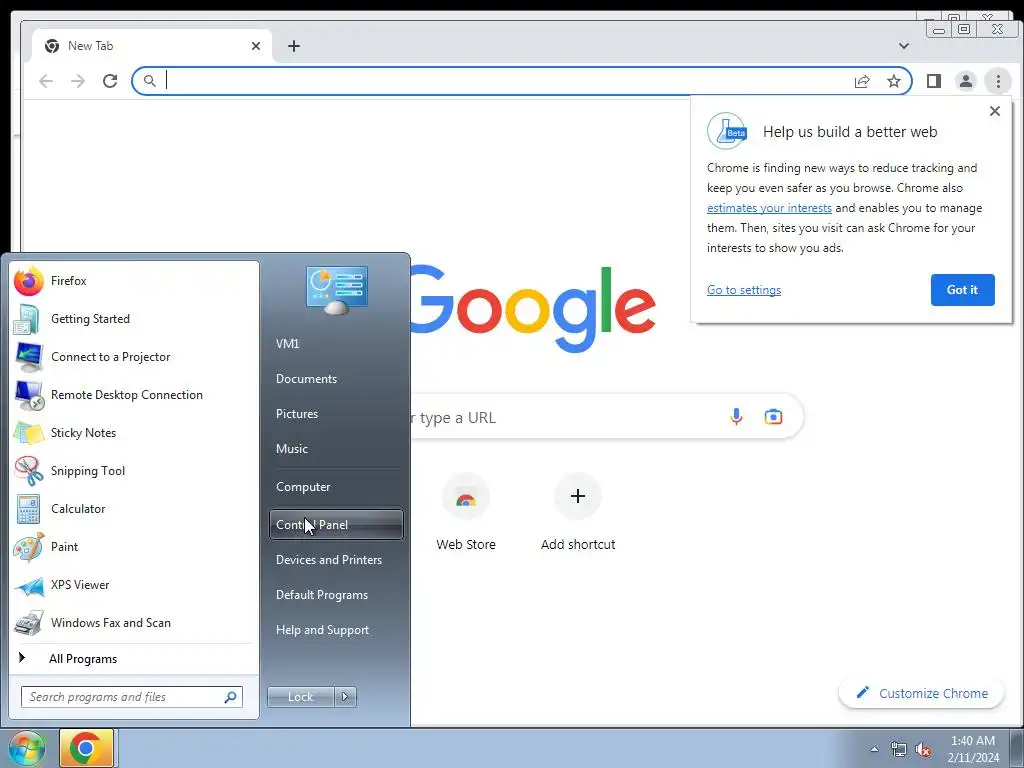Open XPS Viewer
This screenshot has width=1024, height=768.
(134, 584)
